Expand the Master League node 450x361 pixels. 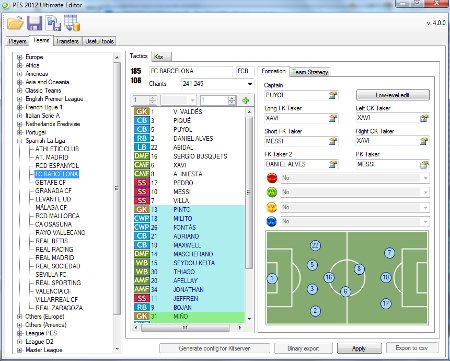19,350
